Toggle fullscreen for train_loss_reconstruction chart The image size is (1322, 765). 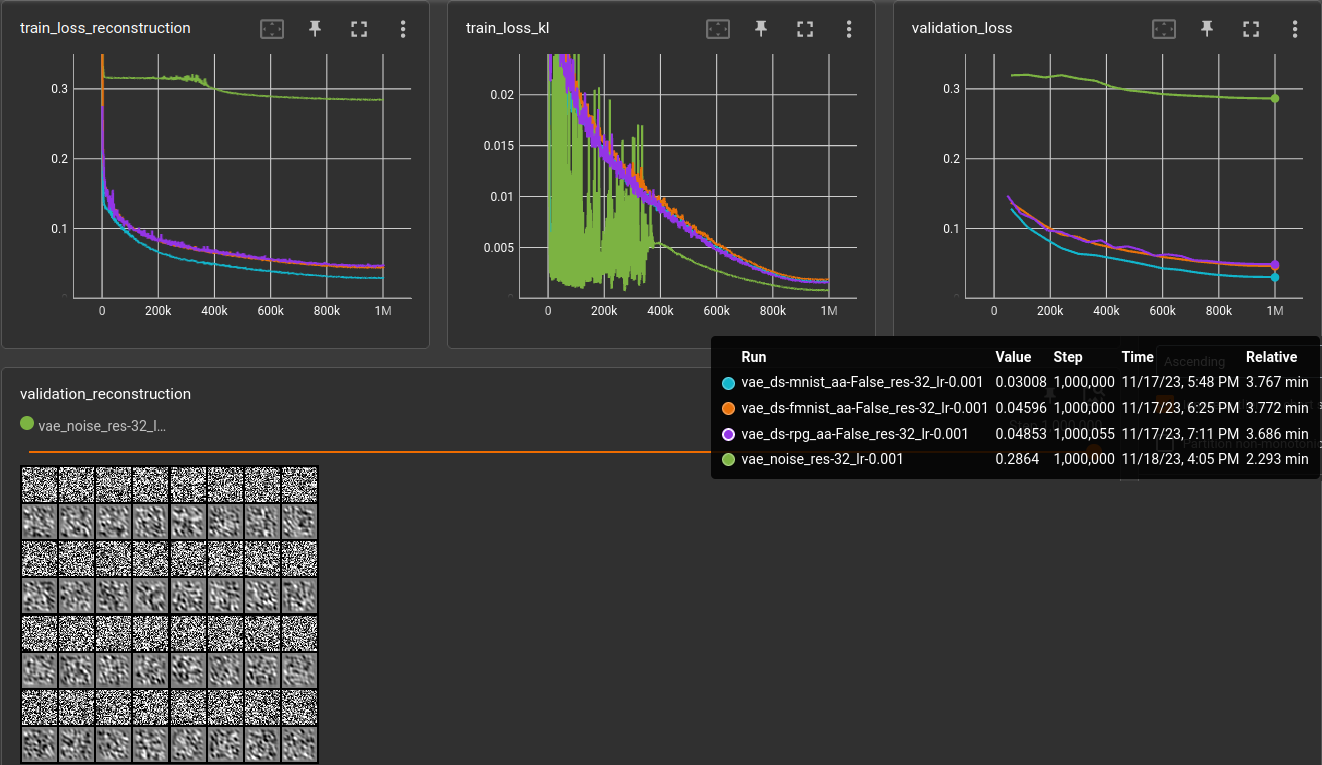[359, 29]
